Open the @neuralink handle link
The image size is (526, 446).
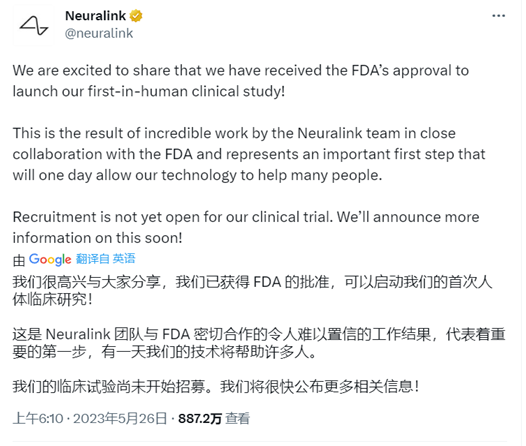99,33
